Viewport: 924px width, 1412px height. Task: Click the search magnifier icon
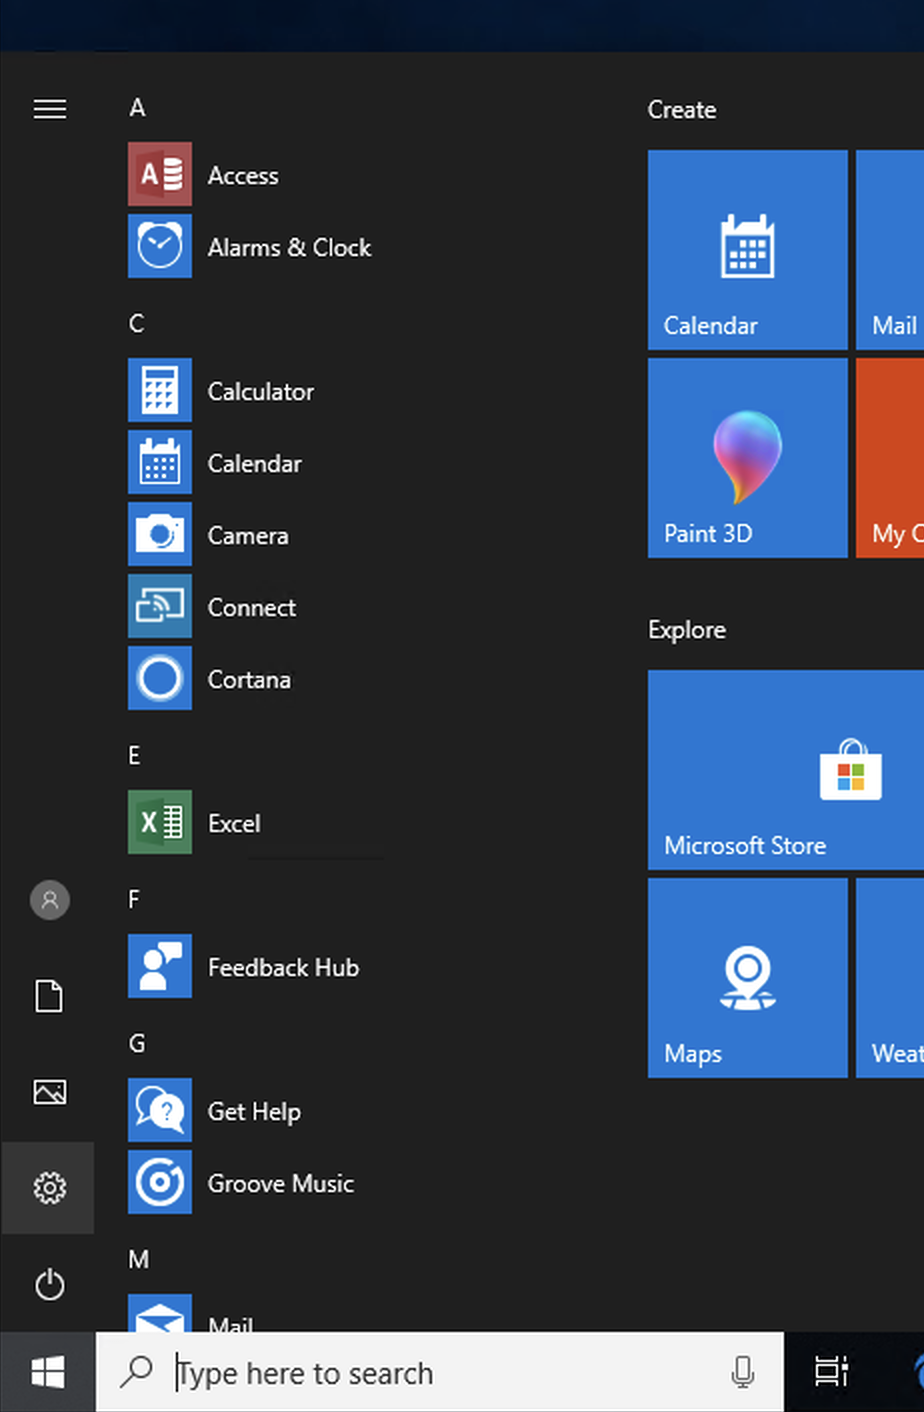[x=136, y=1372]
